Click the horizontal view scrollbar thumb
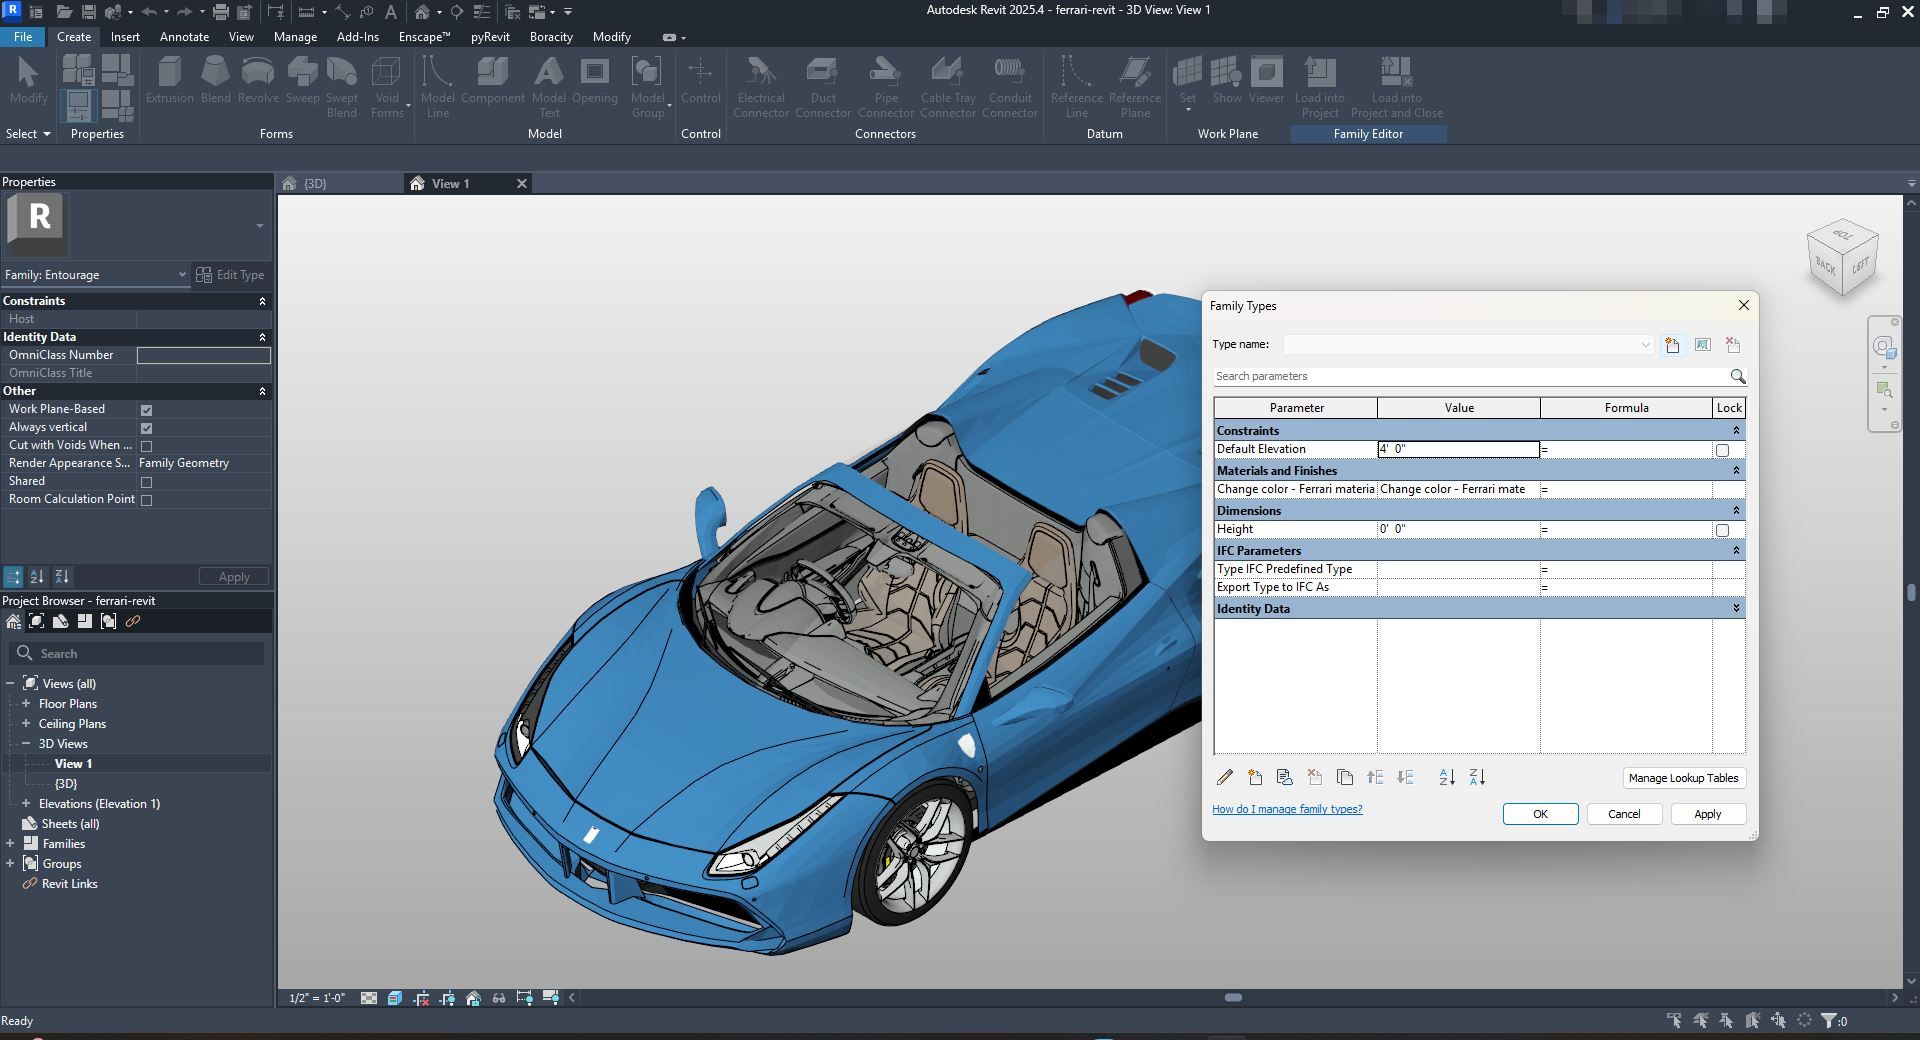Image resolution: width=1920 pixels, height=1040 pixels. (1233, 998)
